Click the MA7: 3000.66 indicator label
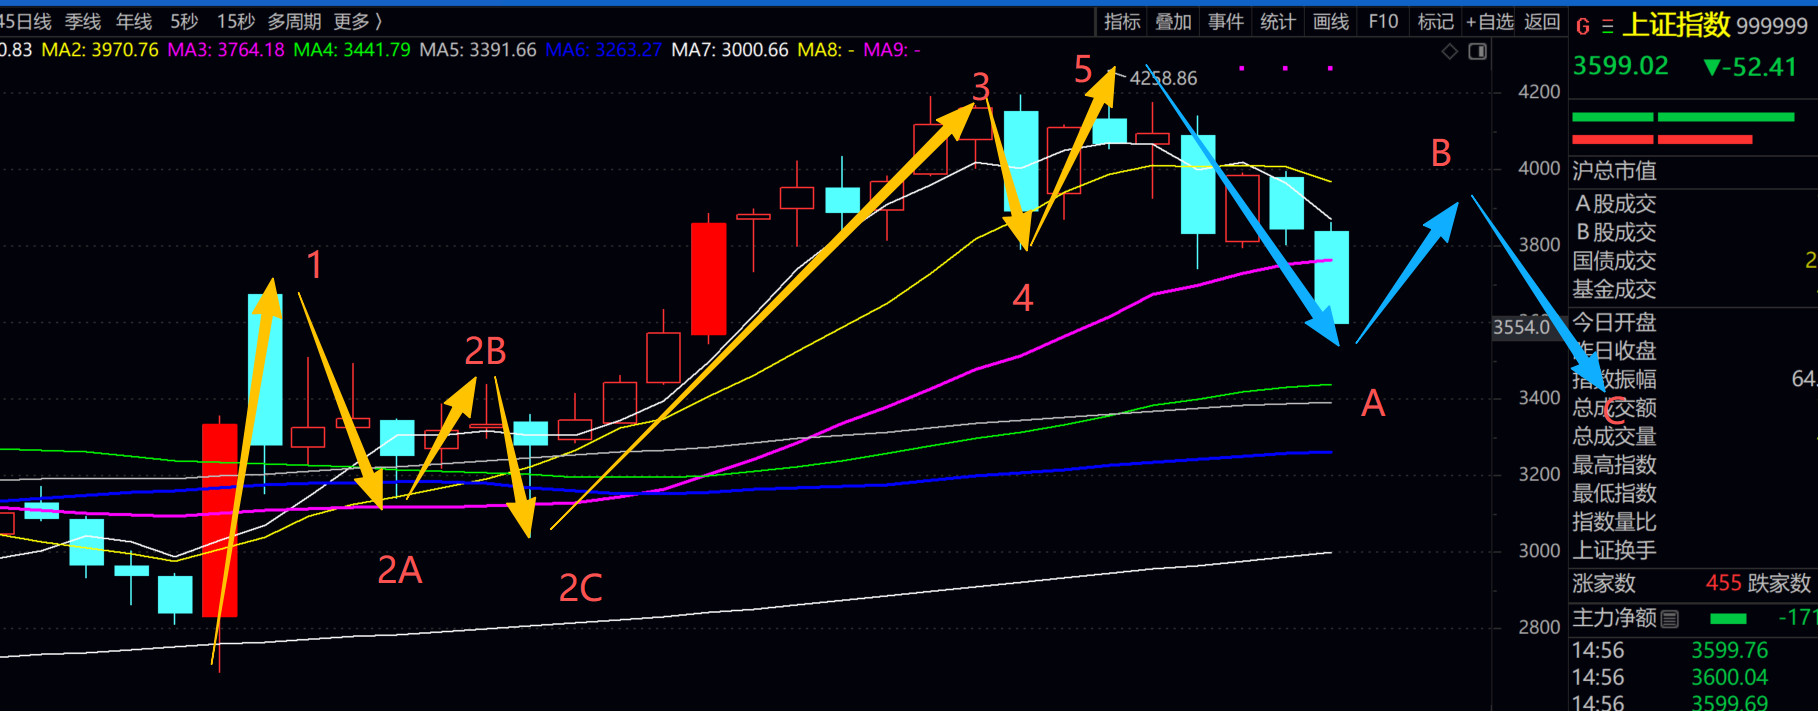Screen dimensions: 1818x711 pyautogui.click(x=730, y=50)
